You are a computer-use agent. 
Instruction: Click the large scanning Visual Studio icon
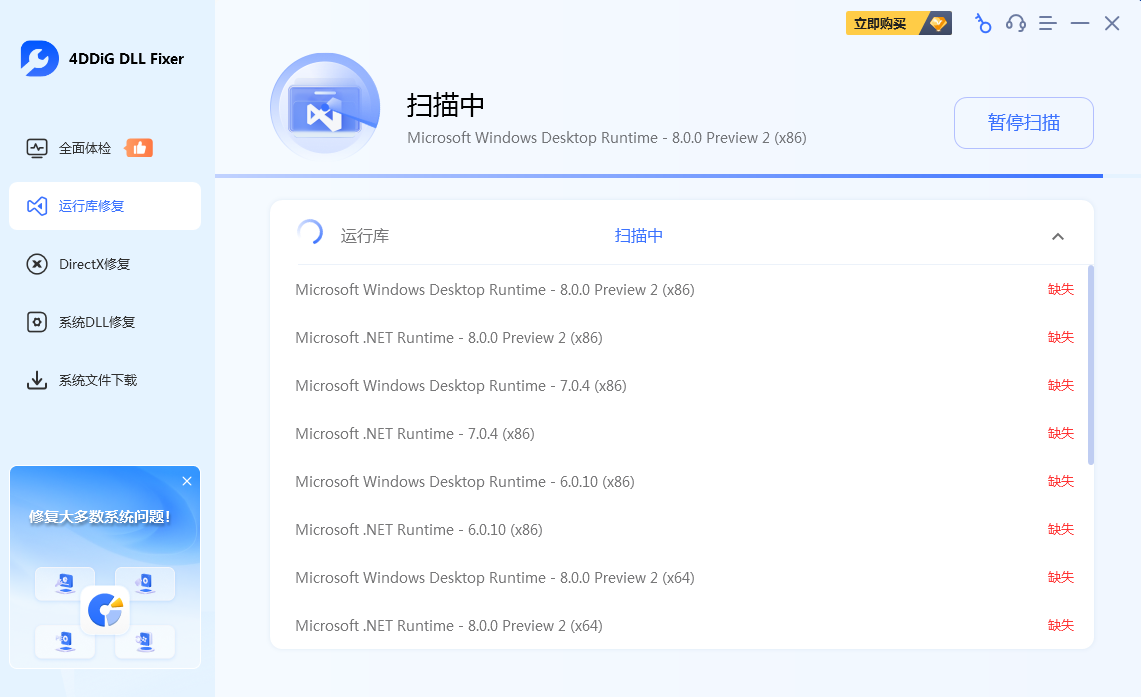[325, 108]
